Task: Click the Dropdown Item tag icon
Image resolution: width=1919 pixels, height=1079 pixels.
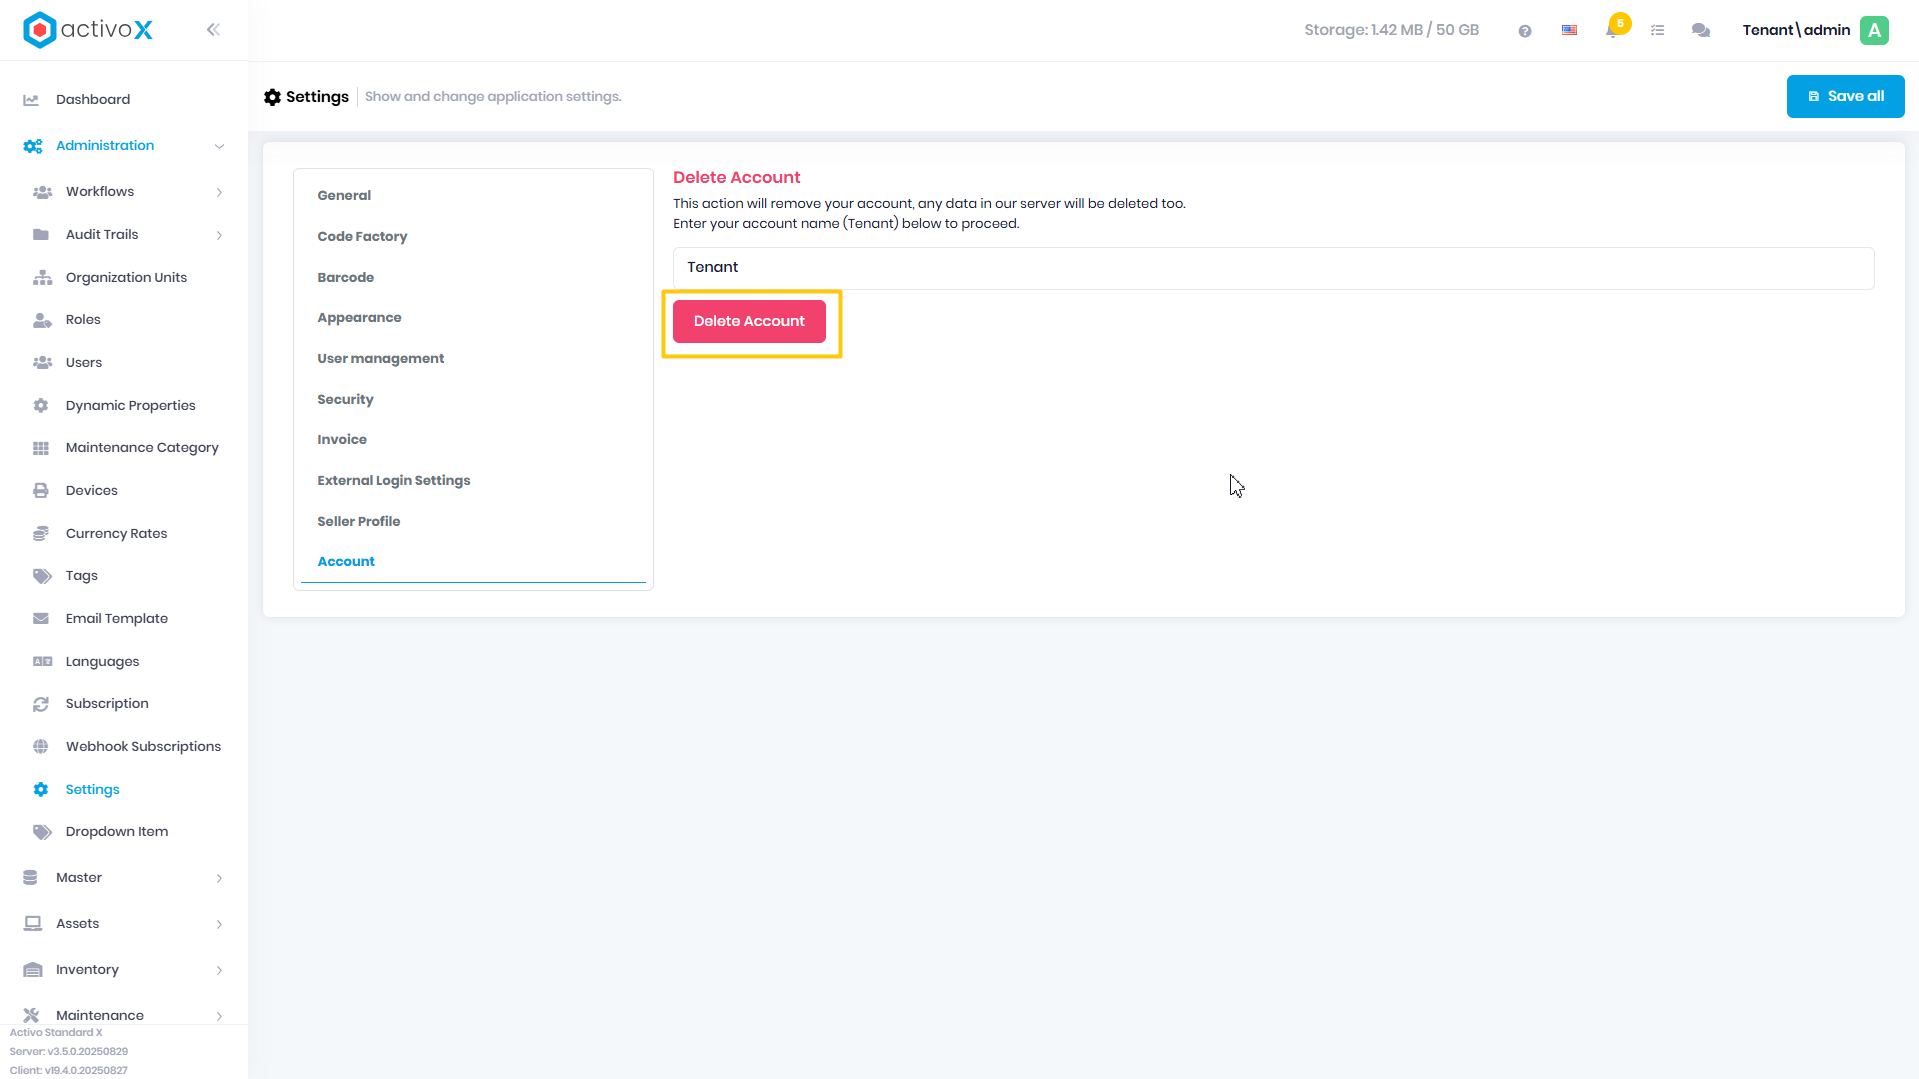Action: [42, 832]
